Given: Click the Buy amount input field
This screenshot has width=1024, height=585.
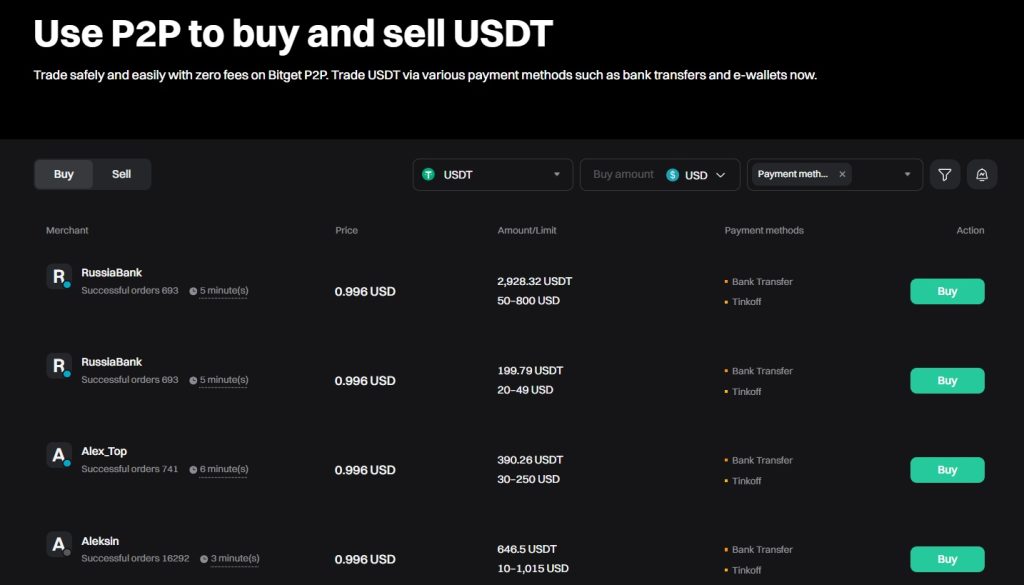Looking at the screenshot, I should 623,174.
